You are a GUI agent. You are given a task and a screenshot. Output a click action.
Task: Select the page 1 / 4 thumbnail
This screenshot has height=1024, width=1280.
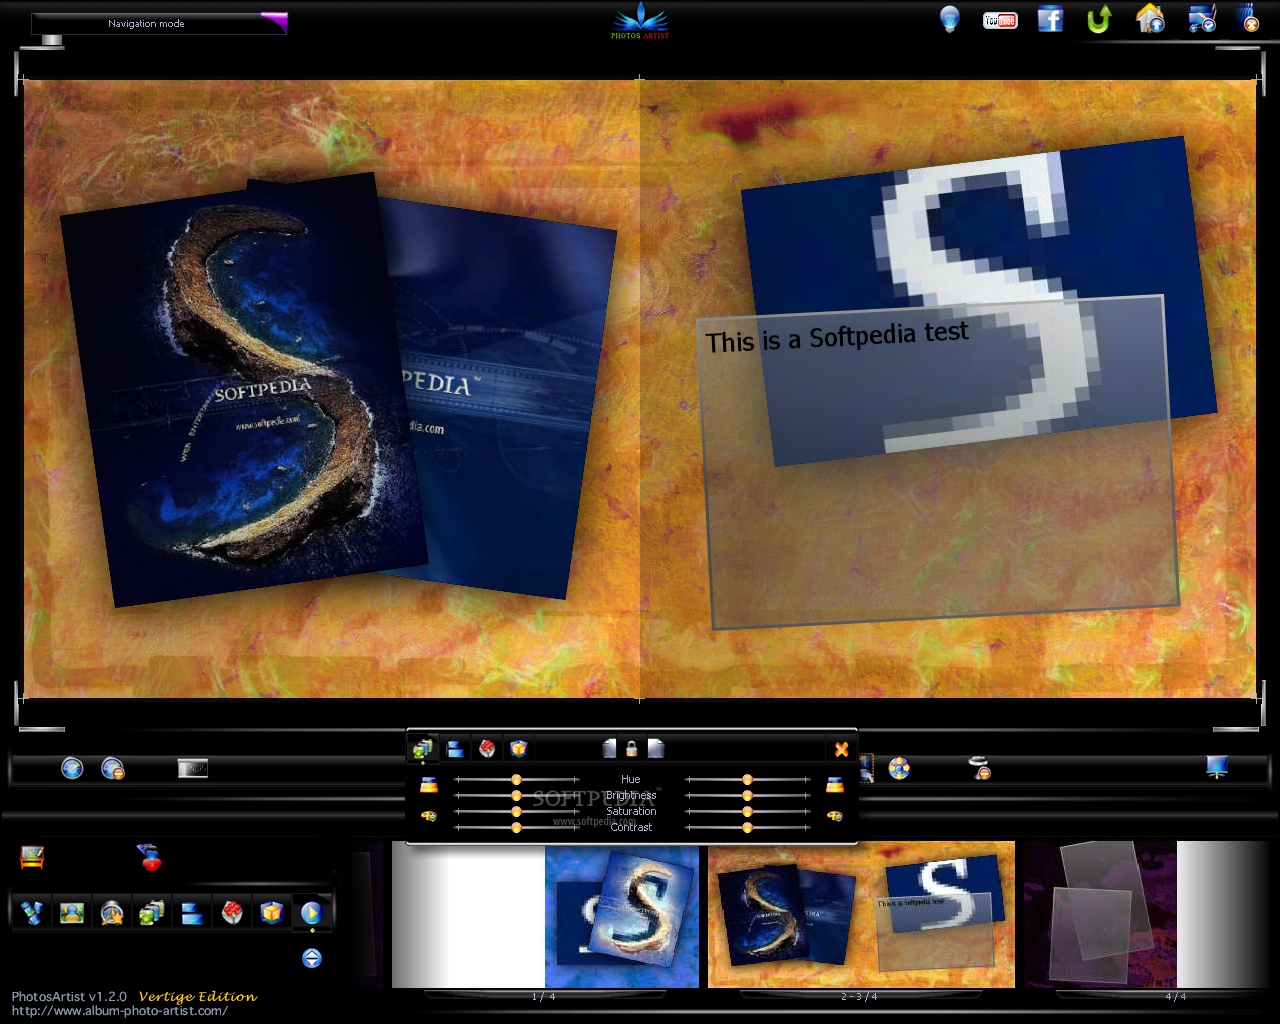[545, 915]
